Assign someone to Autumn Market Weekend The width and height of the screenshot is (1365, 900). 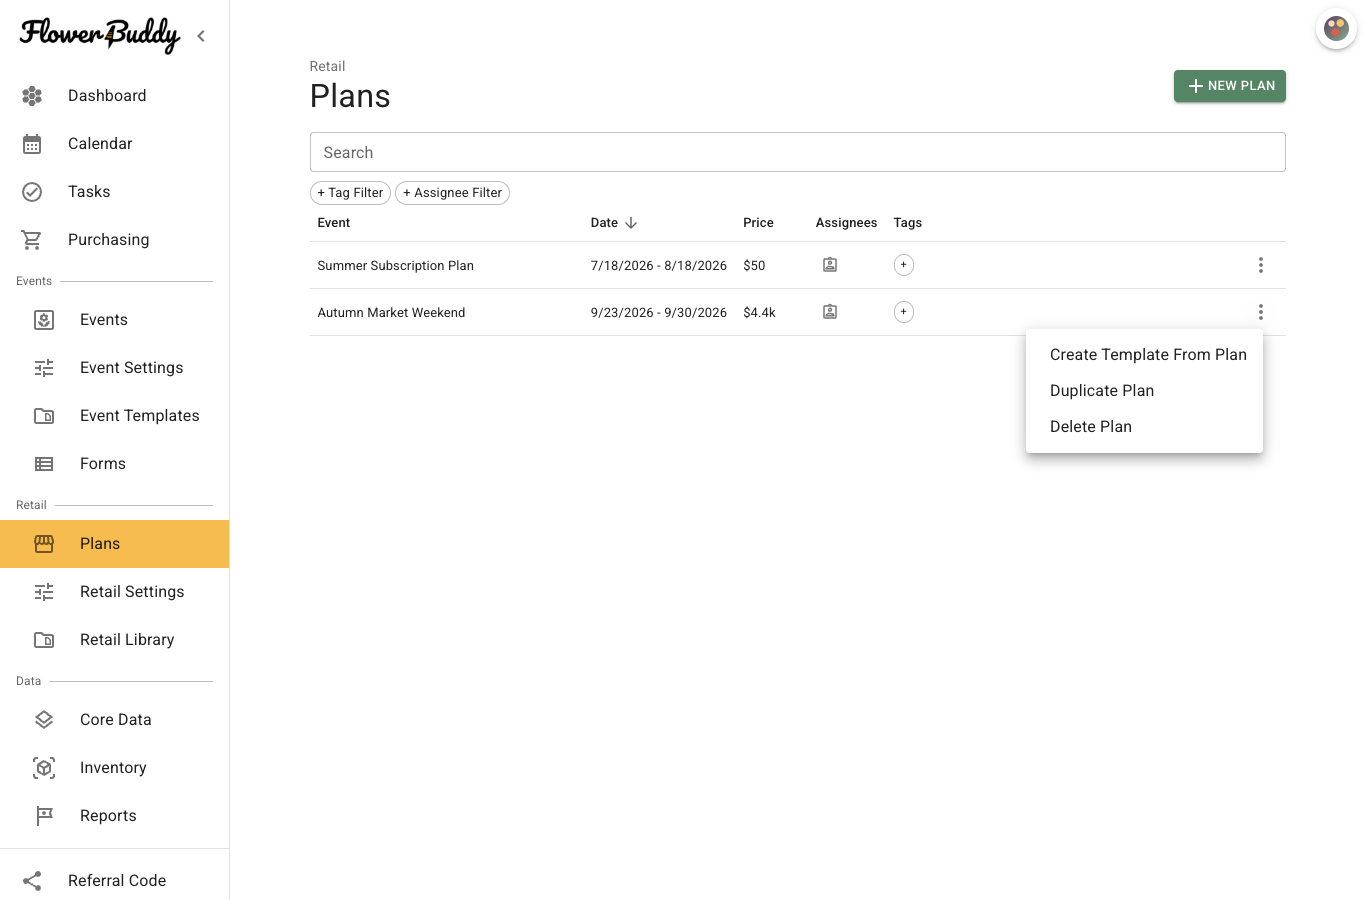(x=830, y=312)
